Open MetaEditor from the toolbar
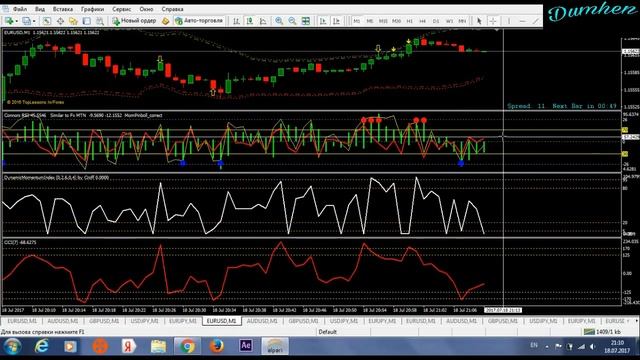640x360 pixels. (x=165, y=21)
